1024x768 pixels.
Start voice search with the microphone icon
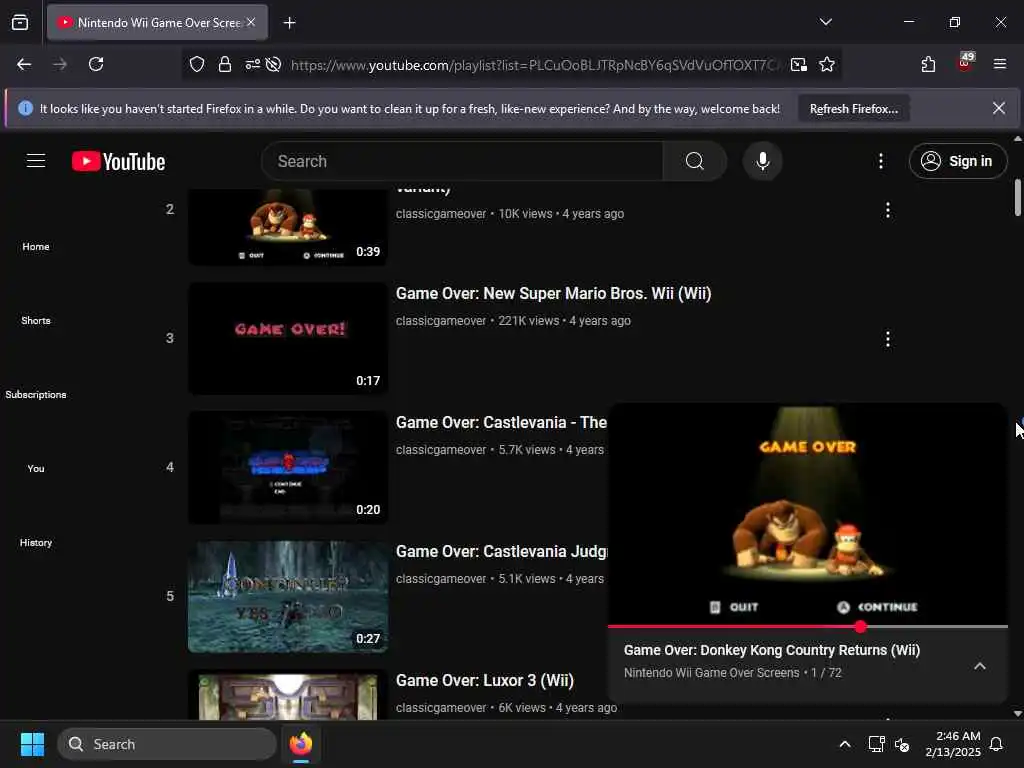click(762, 161)
